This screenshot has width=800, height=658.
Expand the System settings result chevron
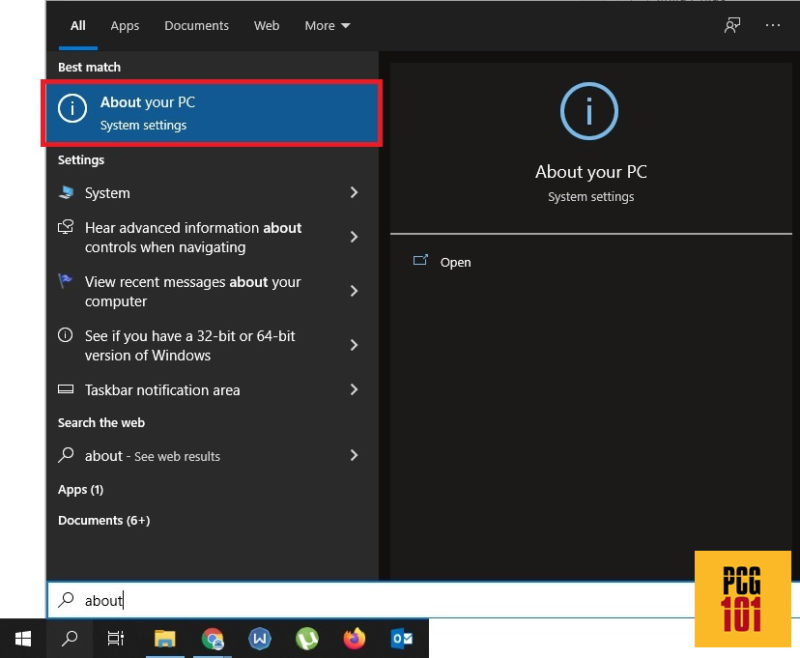355,193
